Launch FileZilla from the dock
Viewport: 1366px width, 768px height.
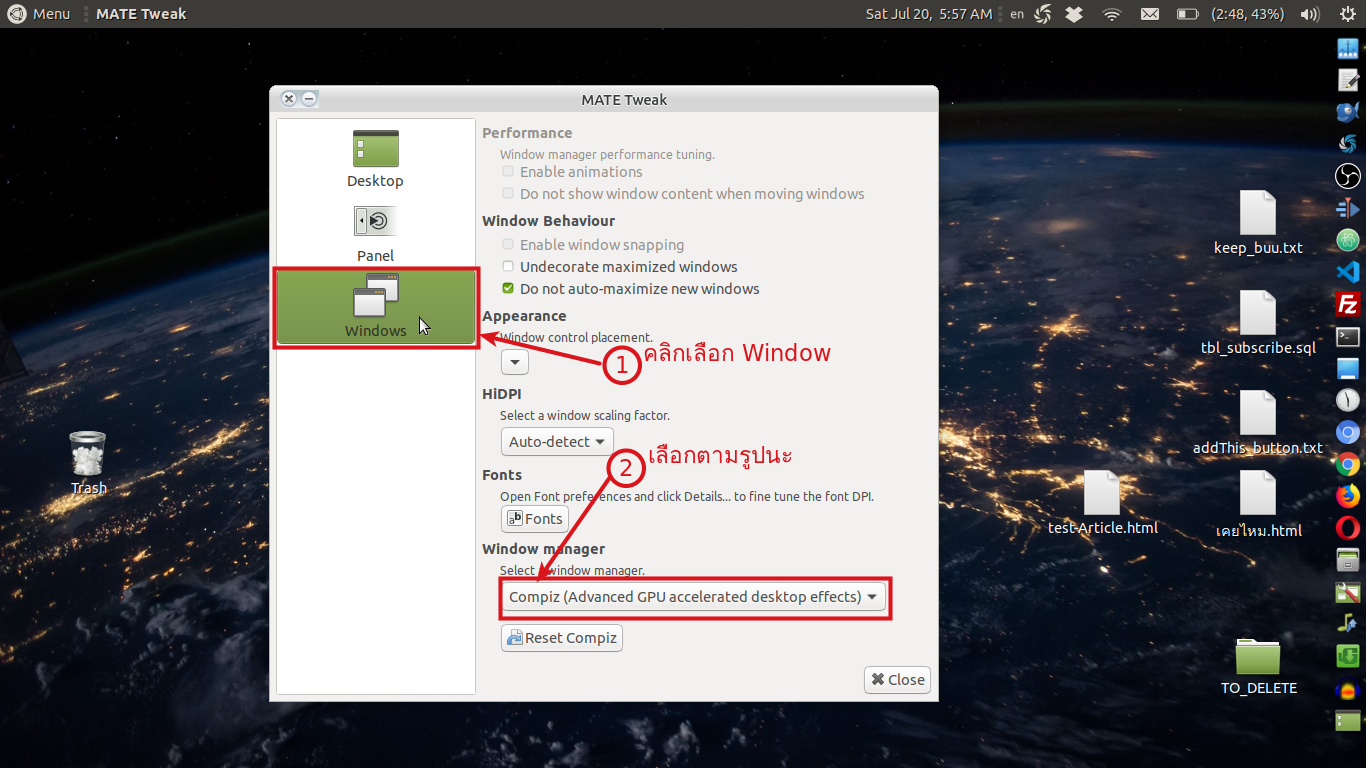coord(1347,304)
